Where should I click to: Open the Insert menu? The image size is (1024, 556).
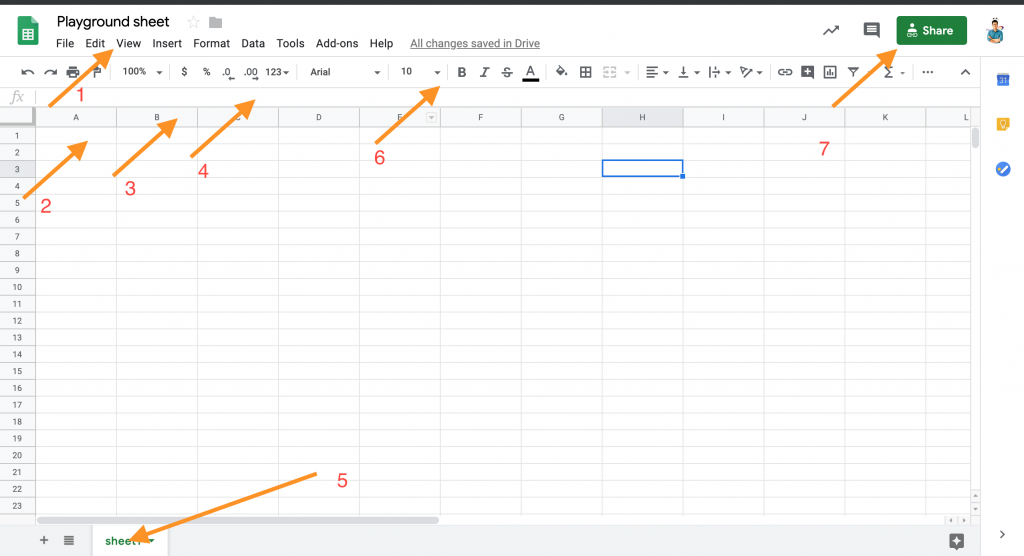point(167,43)
